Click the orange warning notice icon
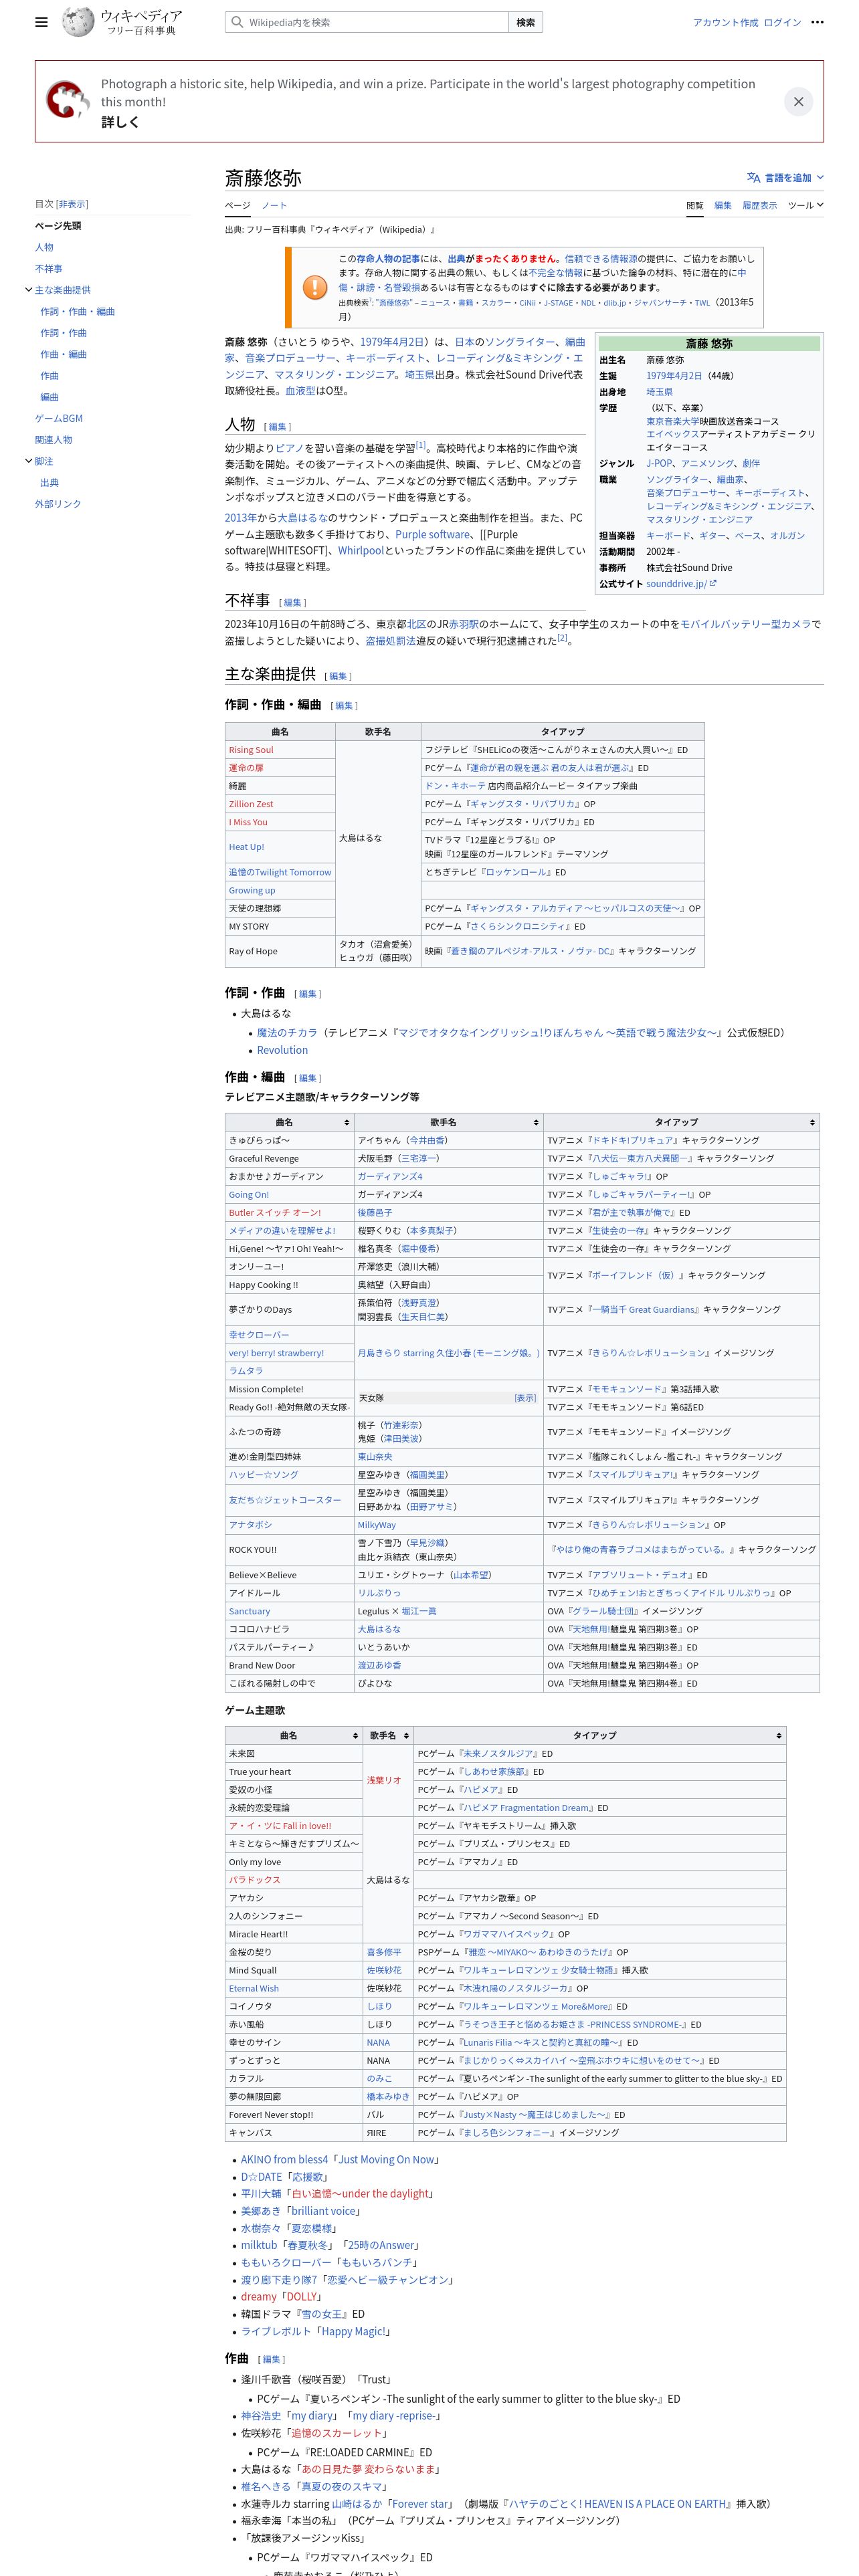This screenshot has height=2576, width=859. click(x=314, y=287)
